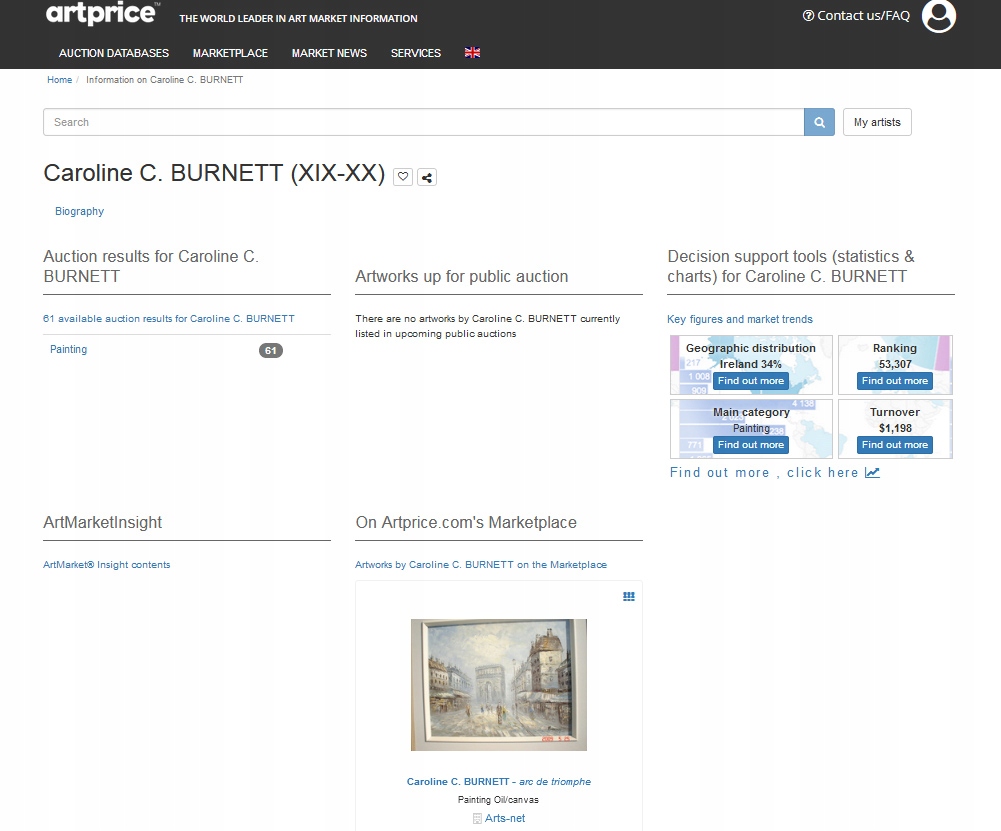Open the AUCTION DATABASES menu

[x=114, y=53]
